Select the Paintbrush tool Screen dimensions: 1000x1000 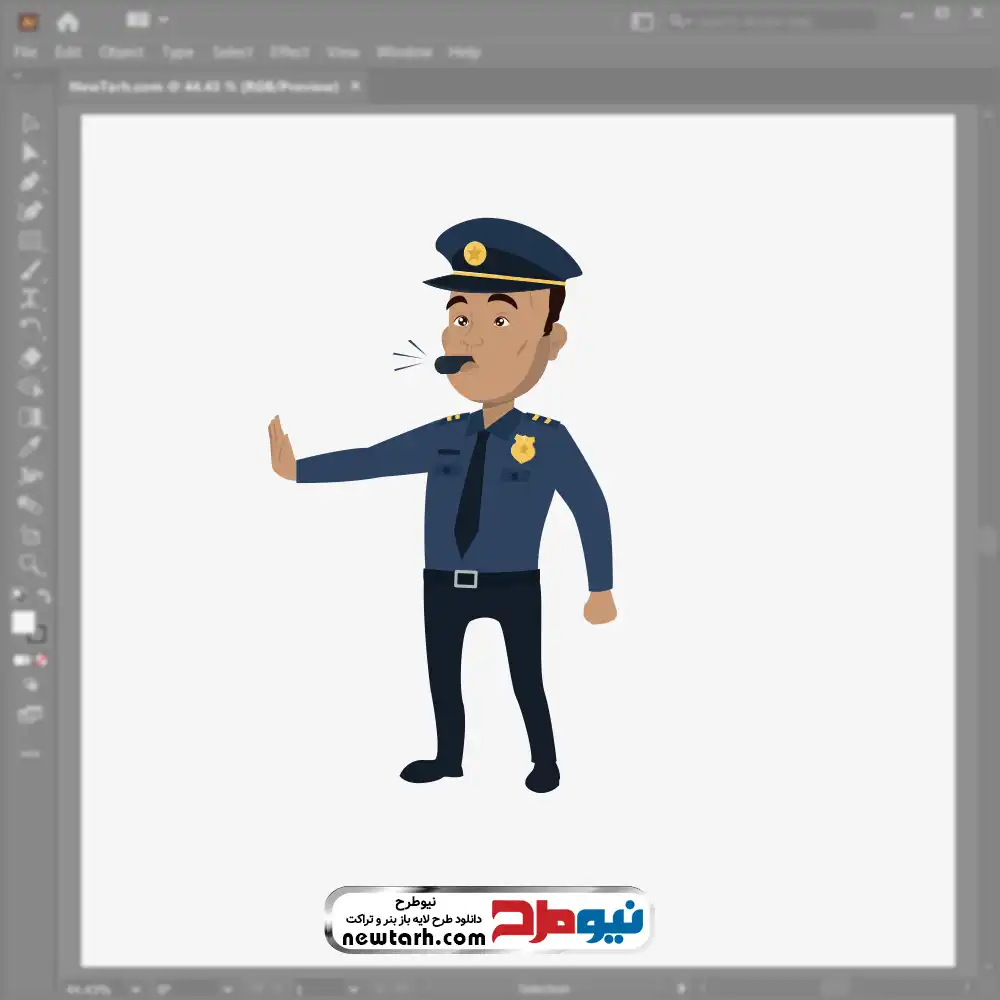[x=29, y=270]
